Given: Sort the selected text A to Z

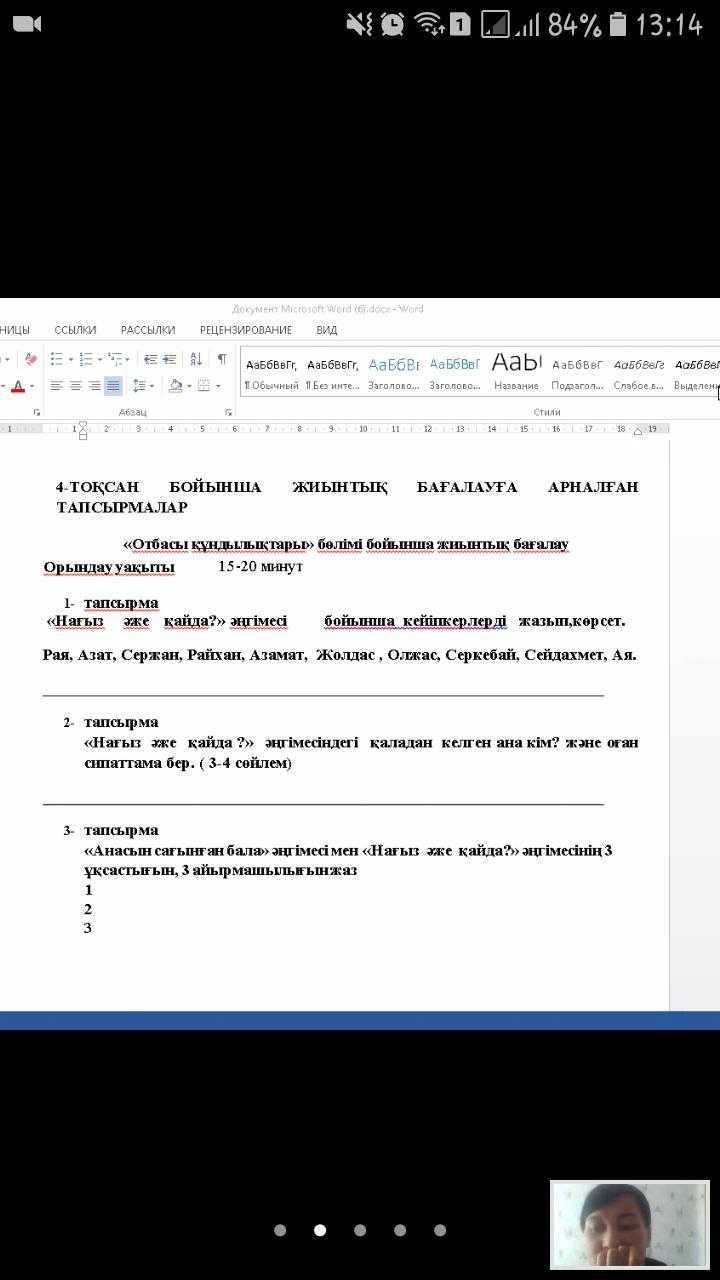Looking at the screenshot, I should point(196,359).
